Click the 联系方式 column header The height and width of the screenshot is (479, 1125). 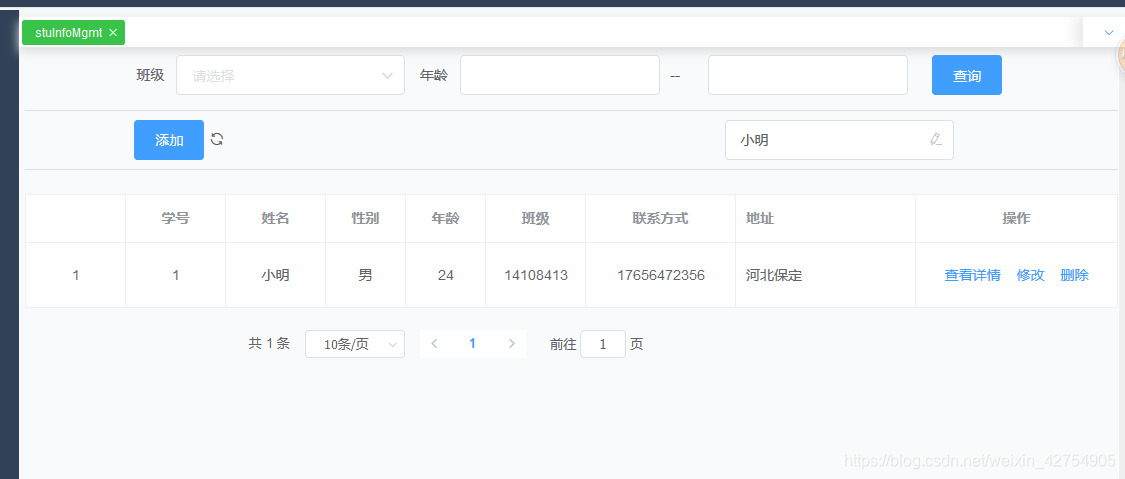tap(661, 219)
